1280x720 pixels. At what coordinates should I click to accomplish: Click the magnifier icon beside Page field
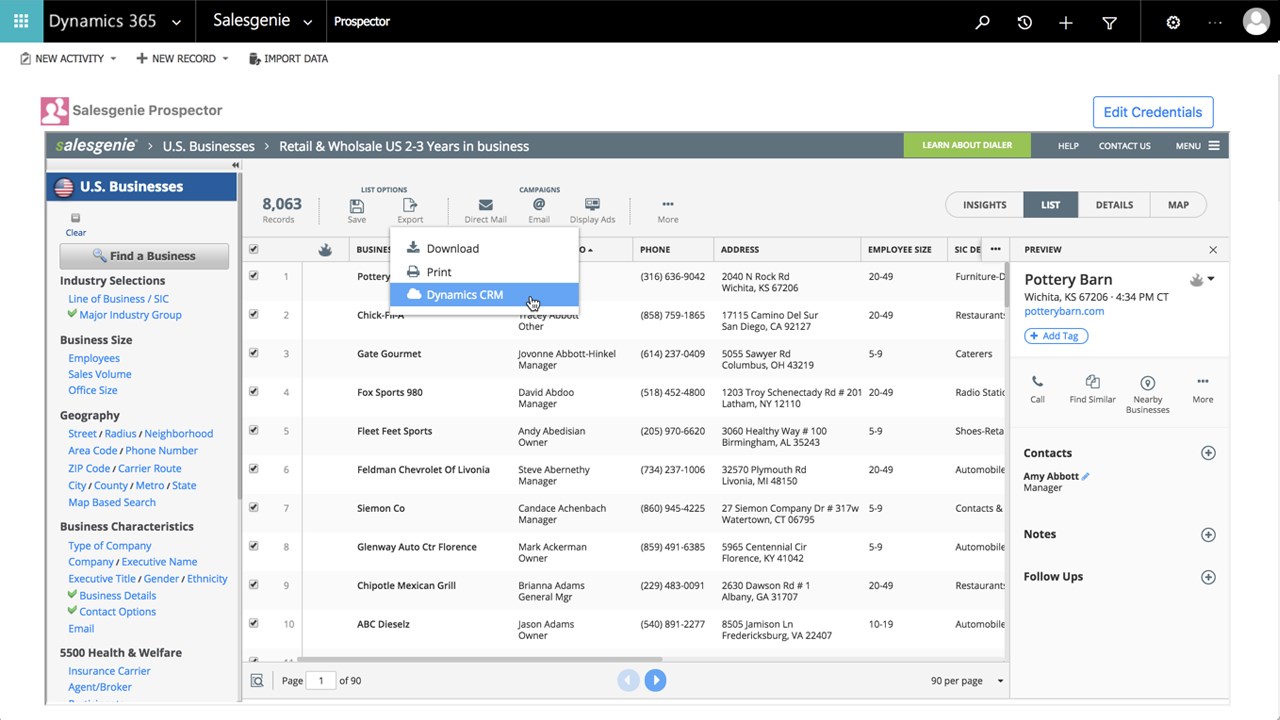click(x=257, y=681)
